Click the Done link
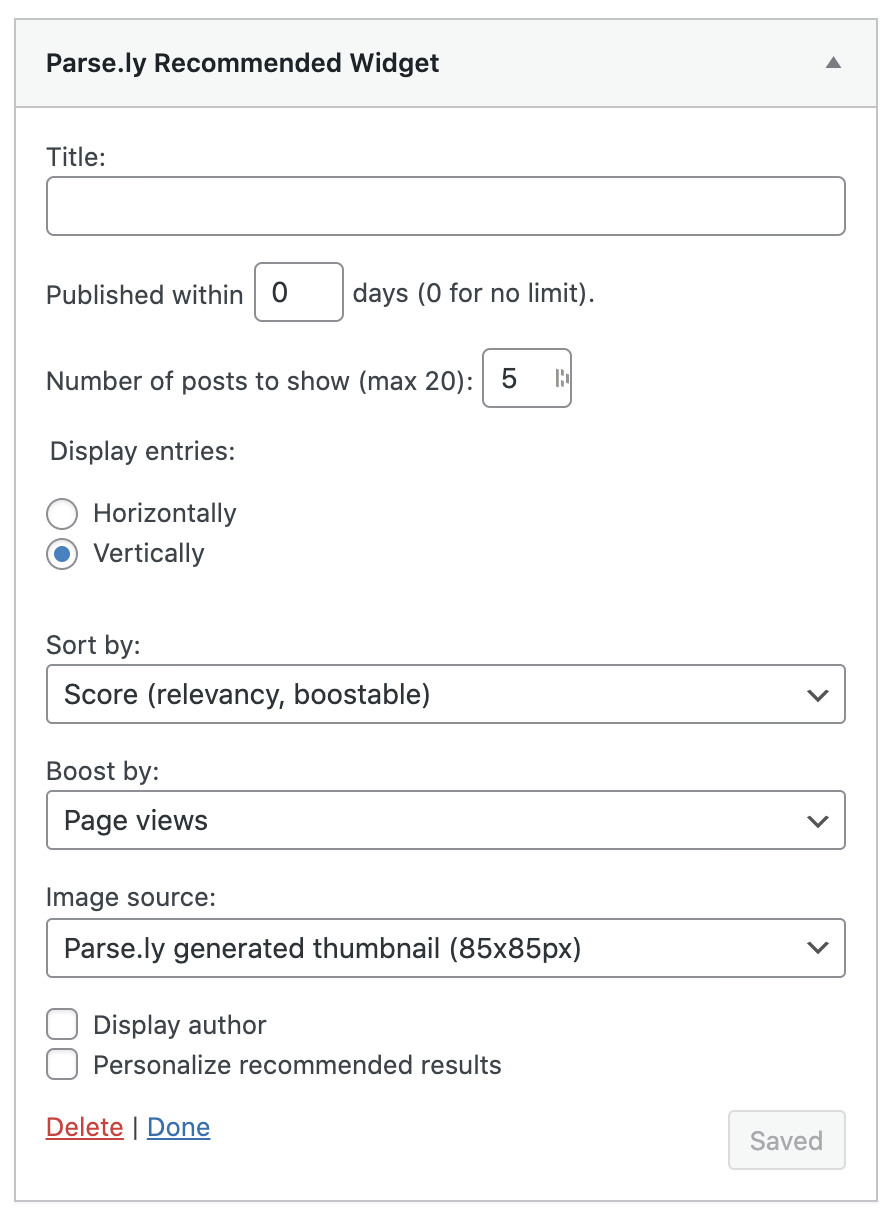 (x=178, y=1127)
